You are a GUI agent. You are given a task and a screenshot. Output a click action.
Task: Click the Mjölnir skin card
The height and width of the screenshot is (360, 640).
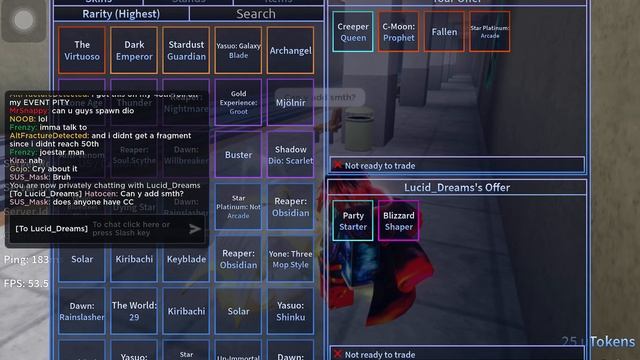291,102
